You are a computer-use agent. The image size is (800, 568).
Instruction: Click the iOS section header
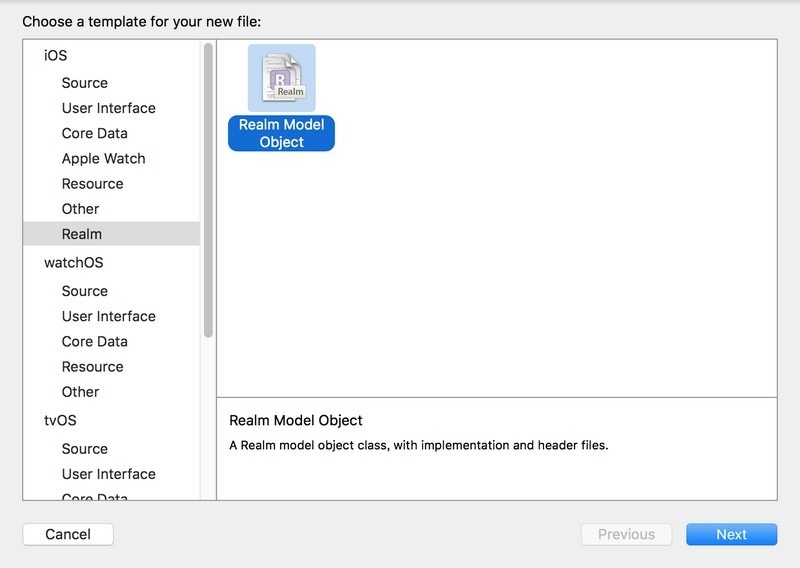point(56,55)
